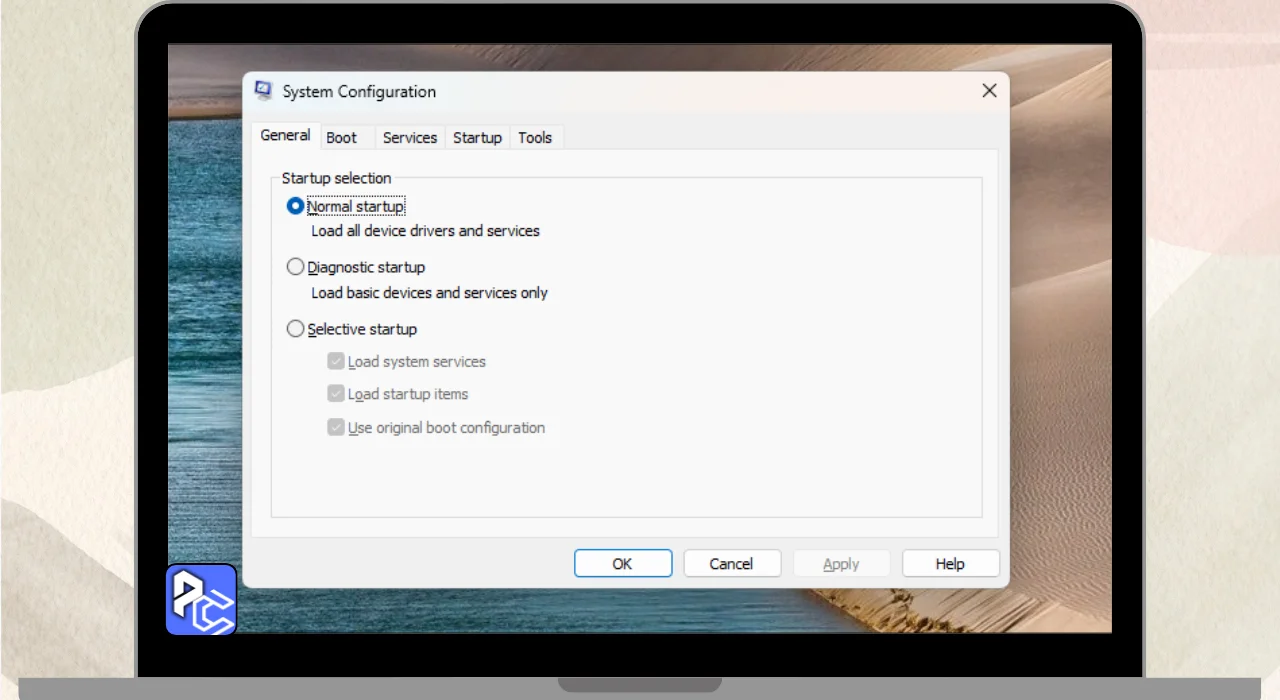Image resolution: width=1280 pixels, height=700 pixels.
Task: Switch to the General tab
Action: pos(285,136)
